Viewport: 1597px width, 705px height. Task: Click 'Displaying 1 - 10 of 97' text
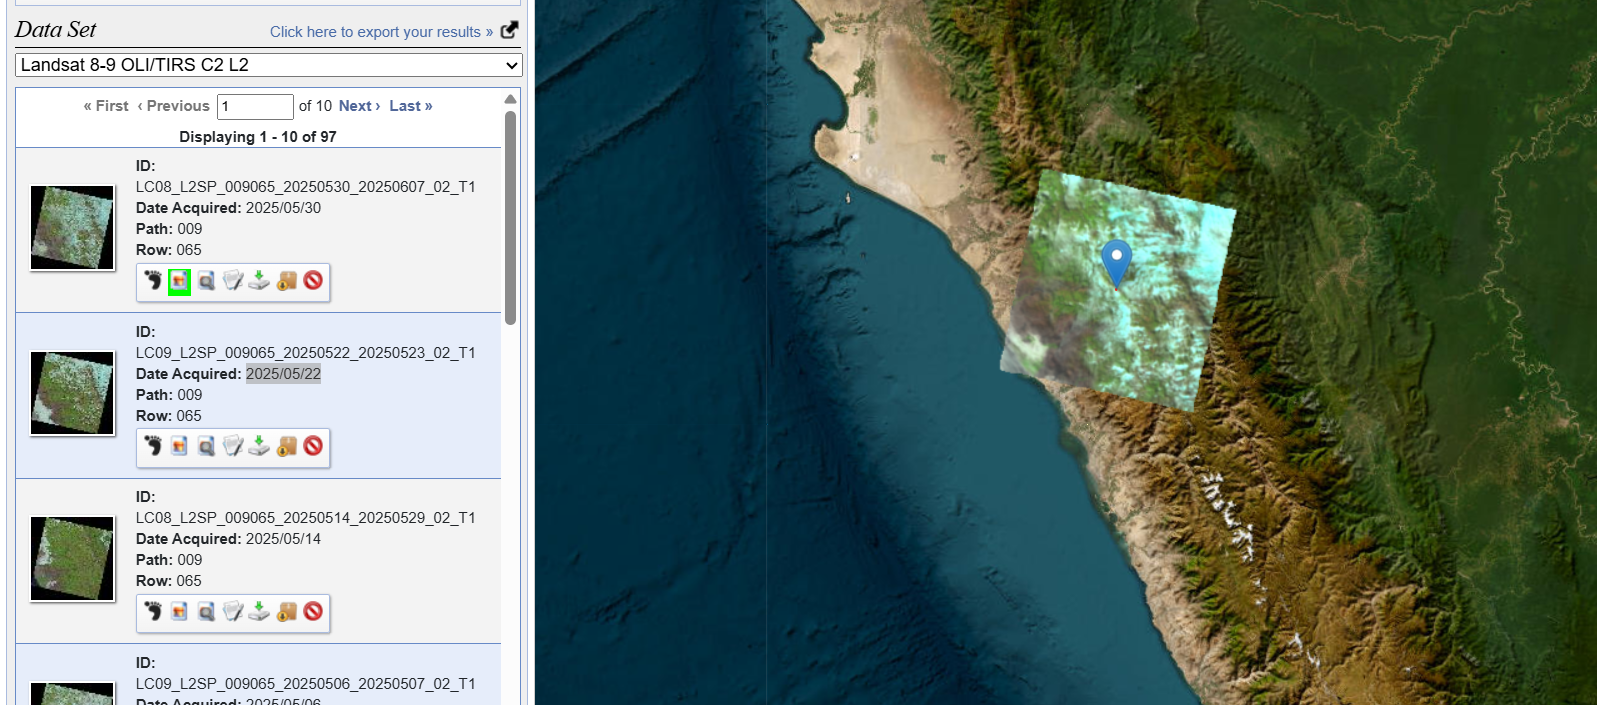click(x=258, y=137)
